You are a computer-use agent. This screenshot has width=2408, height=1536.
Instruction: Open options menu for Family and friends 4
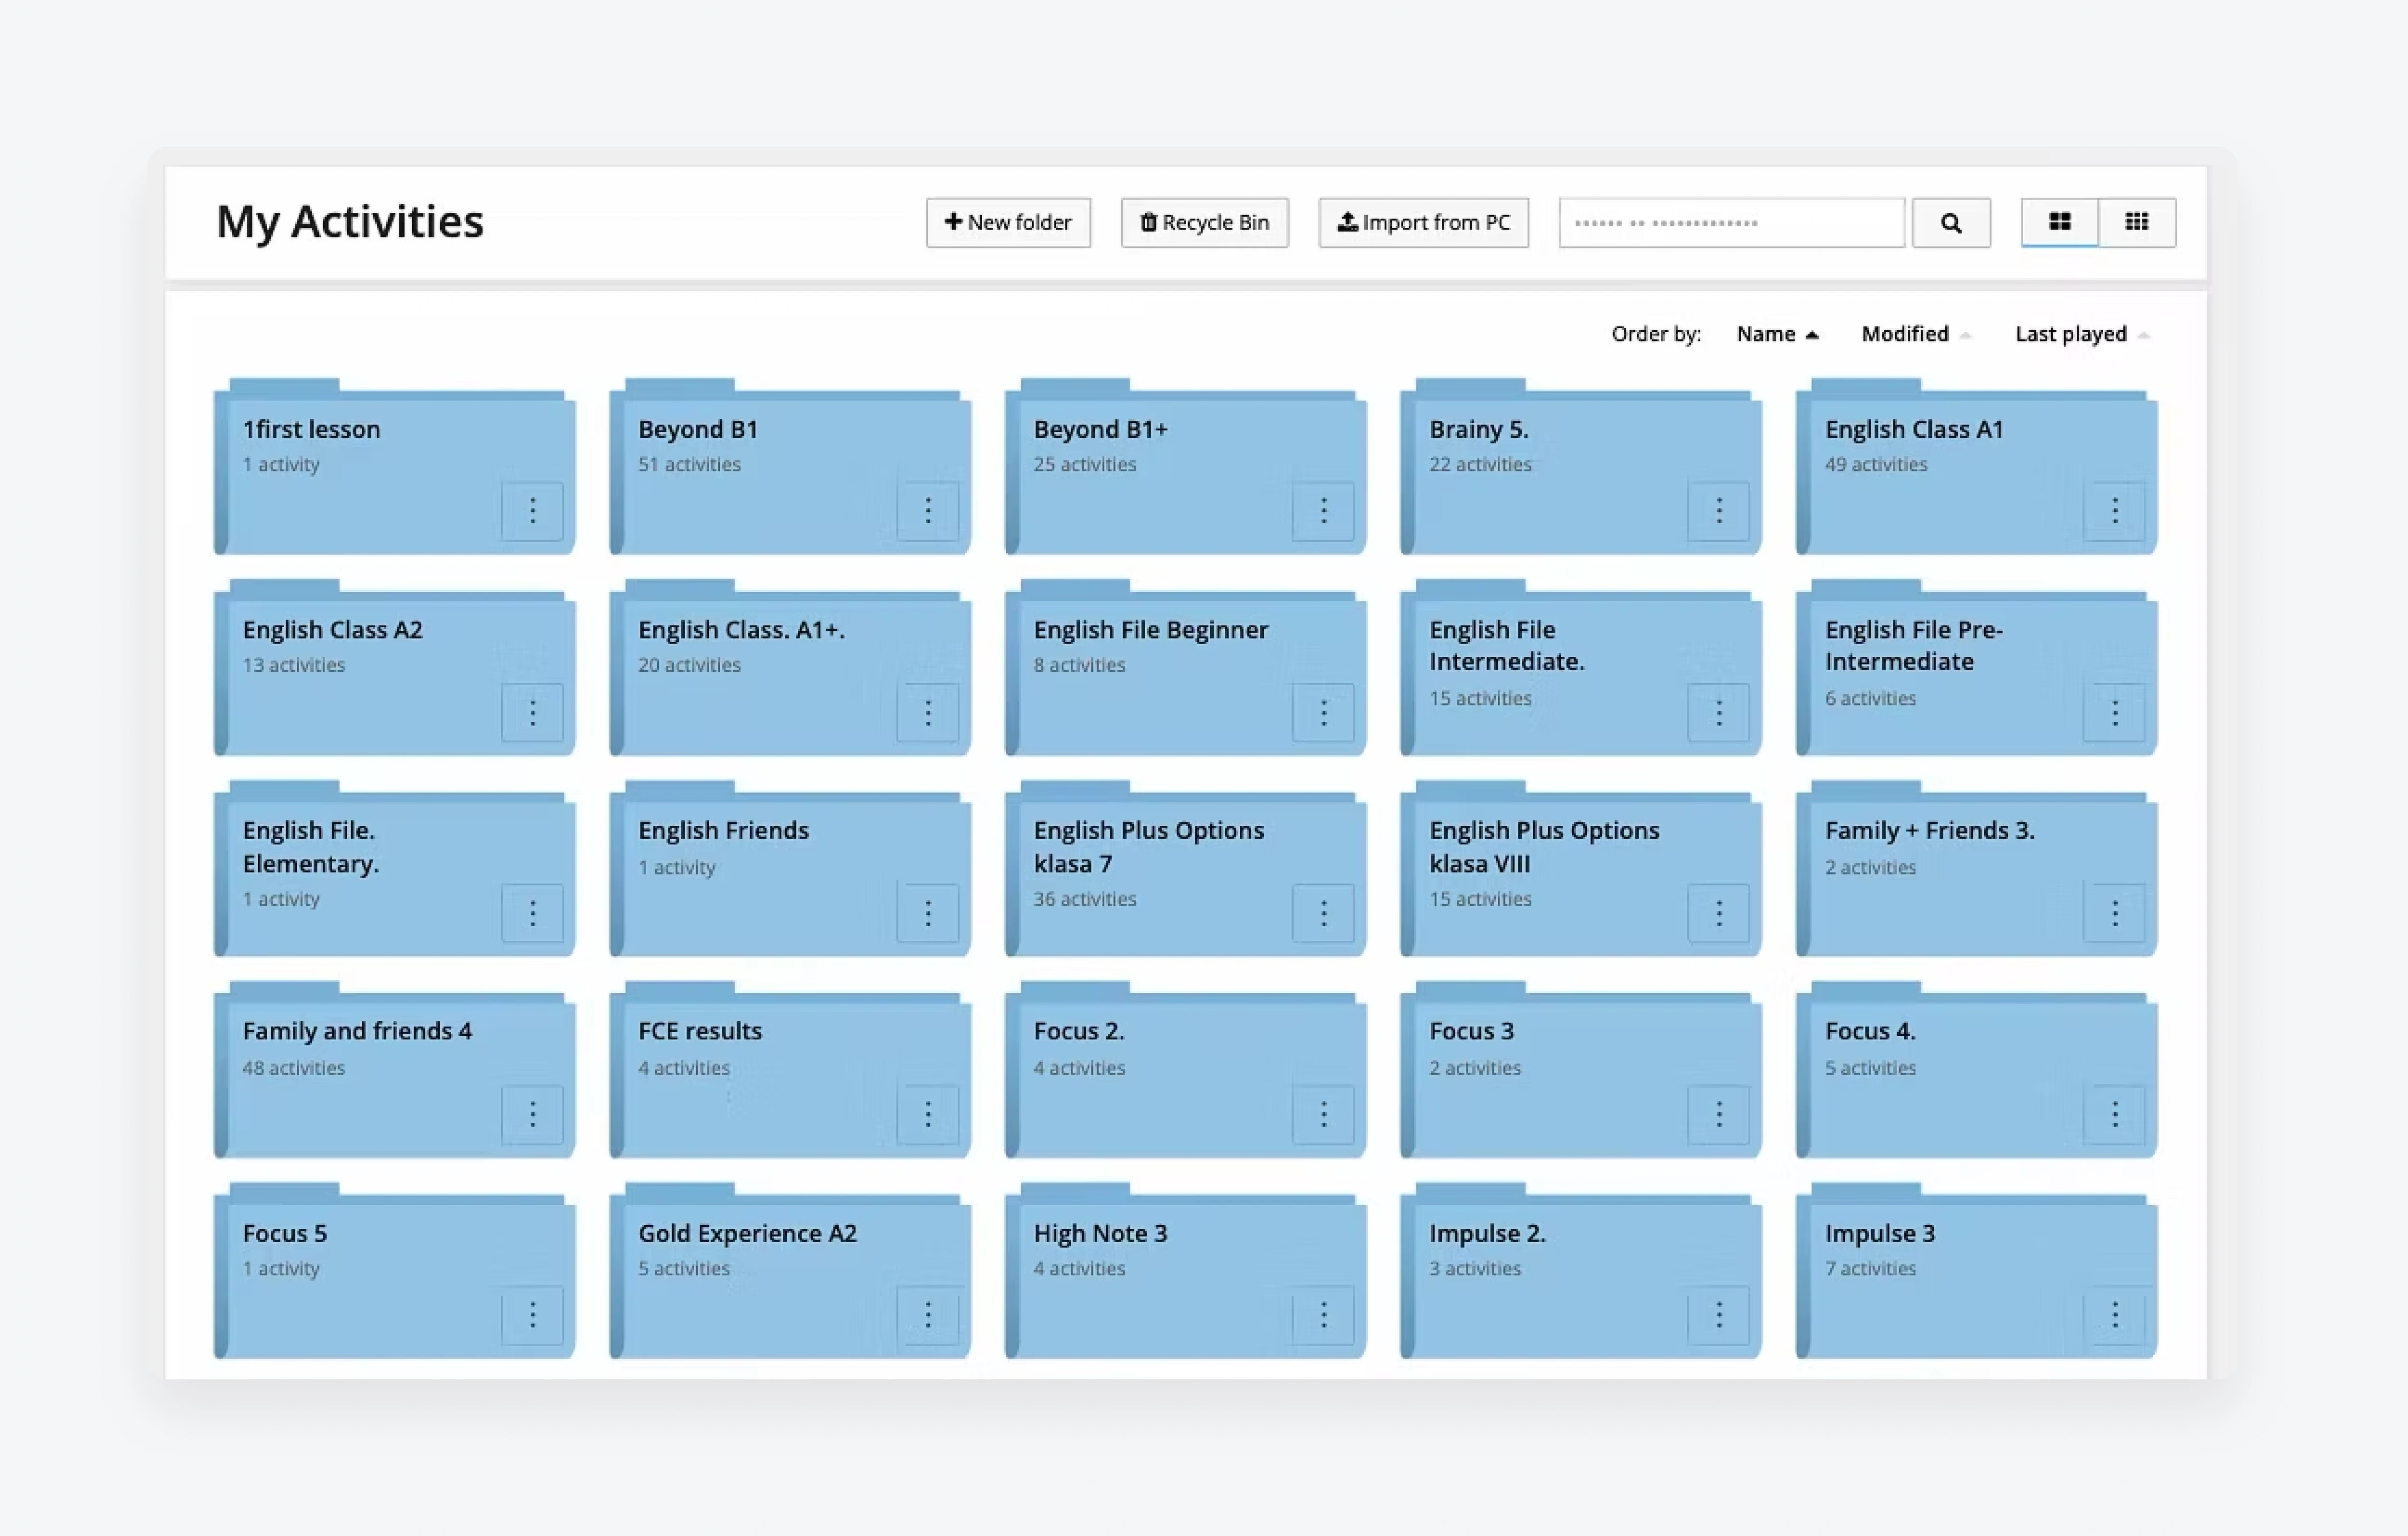pos(532,1114)
